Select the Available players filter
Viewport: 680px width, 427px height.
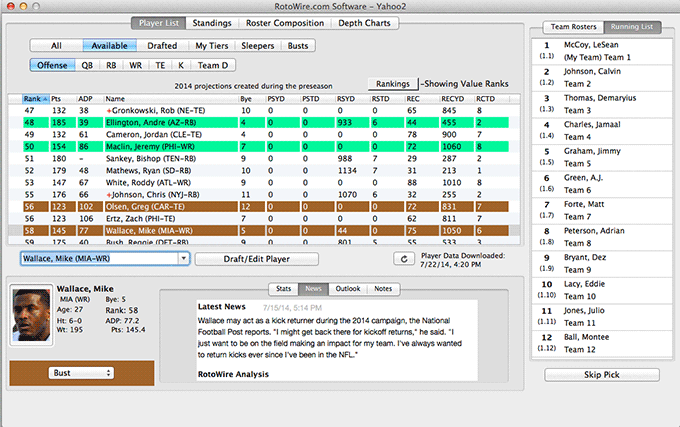pyautogui.click(x=109, y=46)
